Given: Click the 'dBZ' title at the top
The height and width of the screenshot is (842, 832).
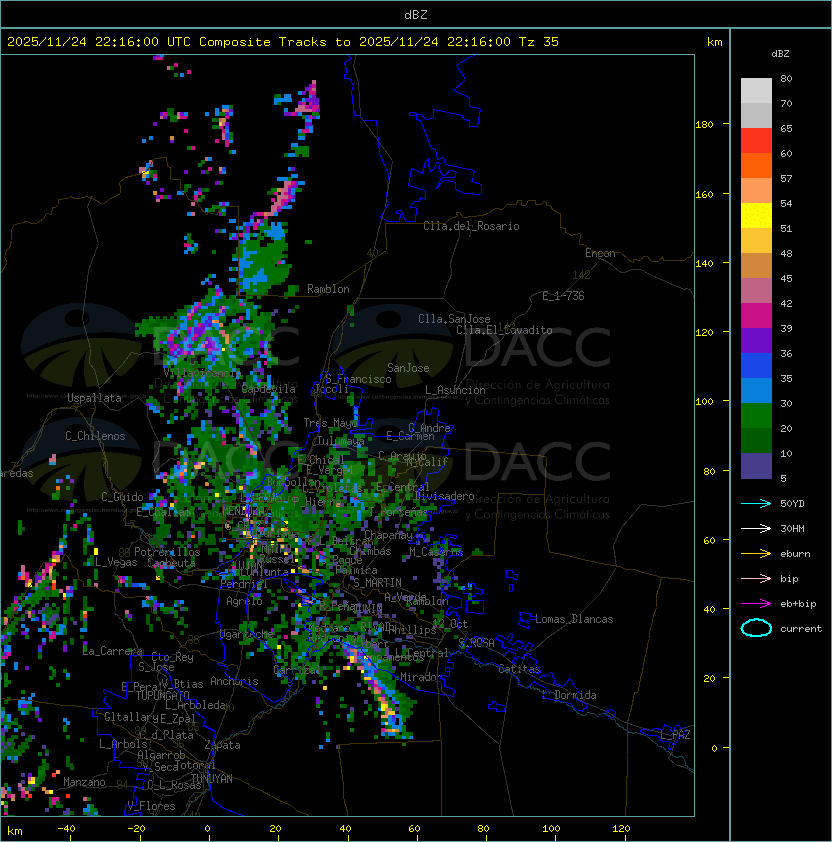Looking at the screenshot, I should (416, 15).
